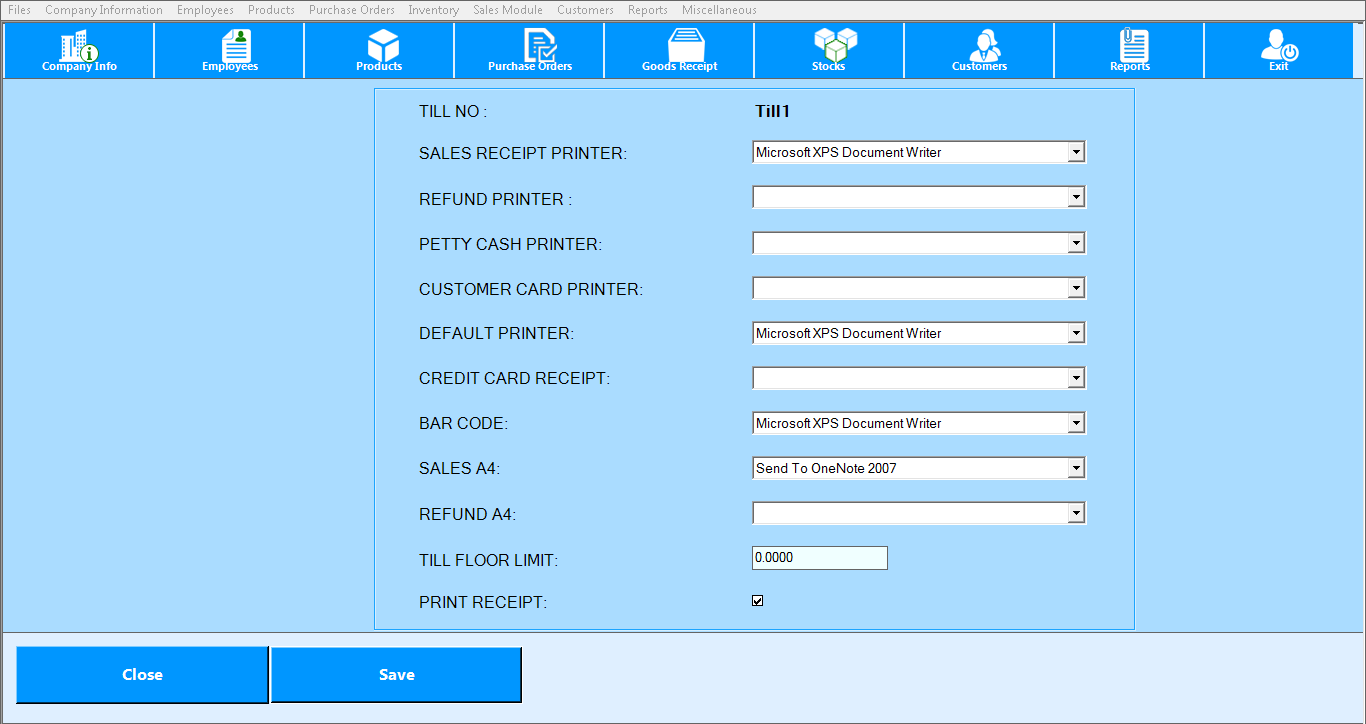Open the Products box icon
This screenshot has width=1366, height=724.
point(380,50)
